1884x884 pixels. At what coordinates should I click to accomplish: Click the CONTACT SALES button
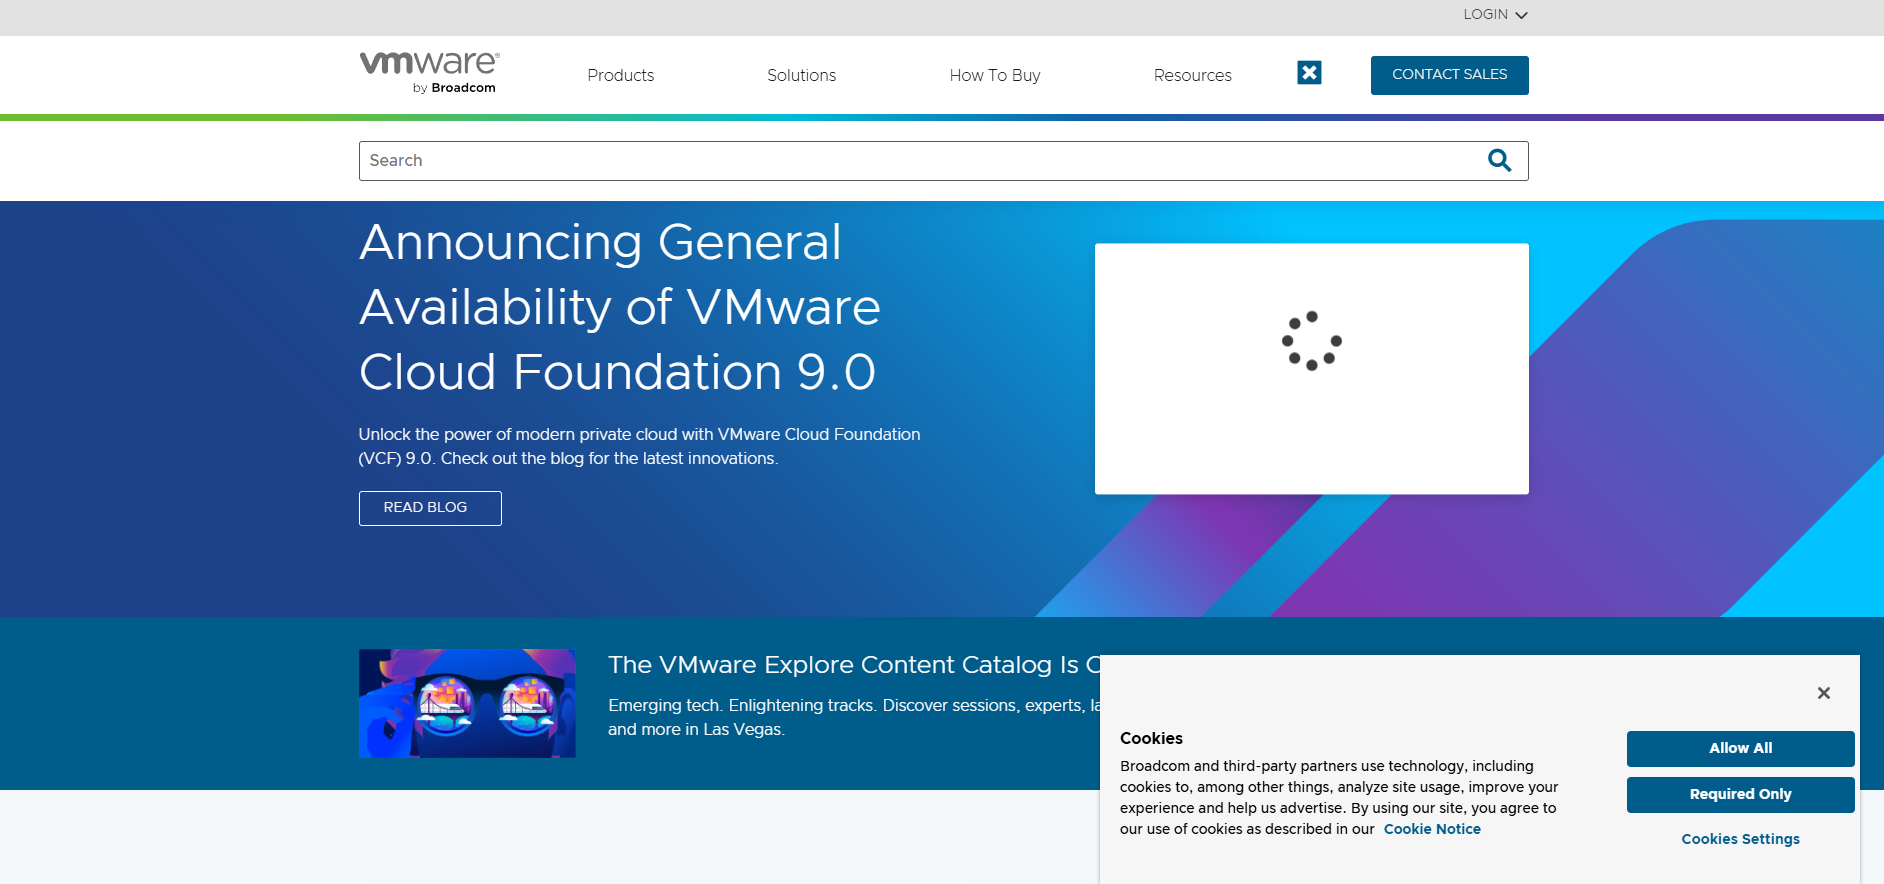tap(1449, 75)
